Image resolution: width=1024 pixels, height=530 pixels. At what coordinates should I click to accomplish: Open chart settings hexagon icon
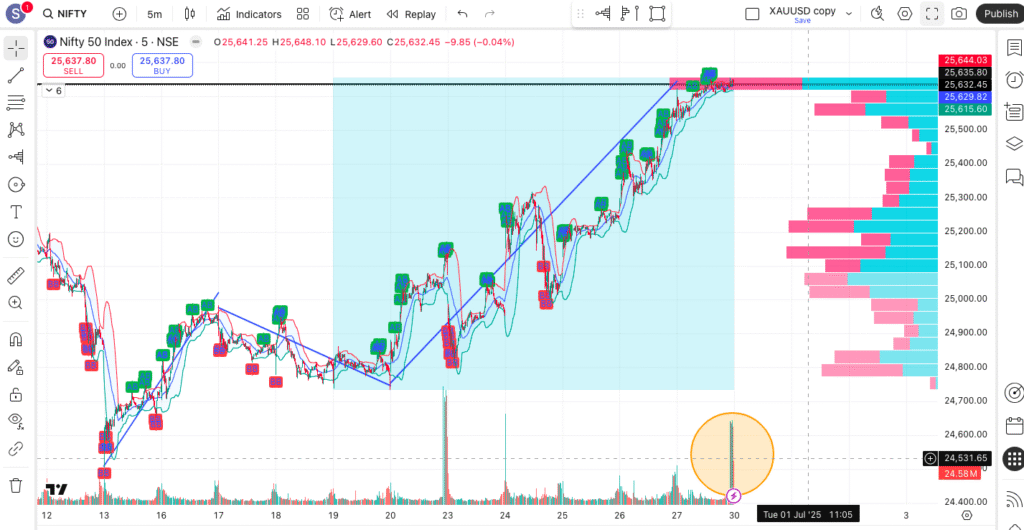(904, 14)
